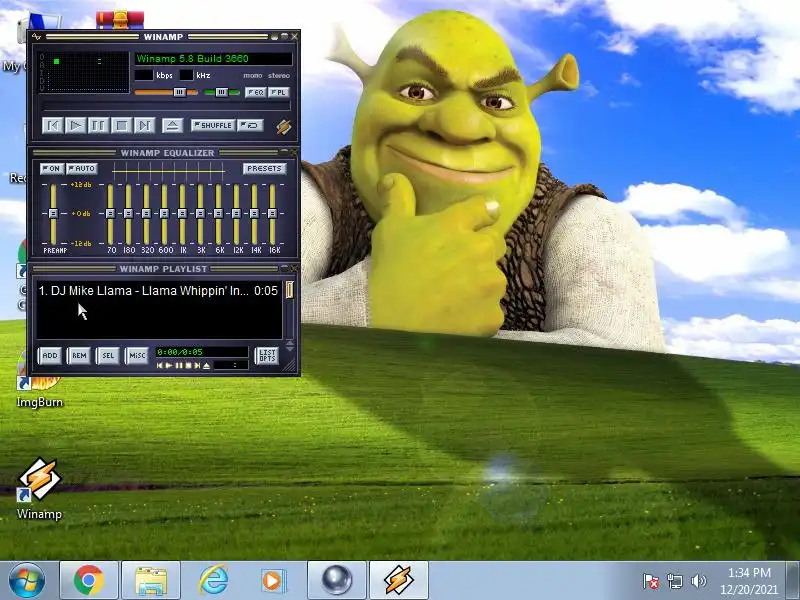Open the playlist MISC menu
The image size is (800, 600).
[x=137, y=355]
